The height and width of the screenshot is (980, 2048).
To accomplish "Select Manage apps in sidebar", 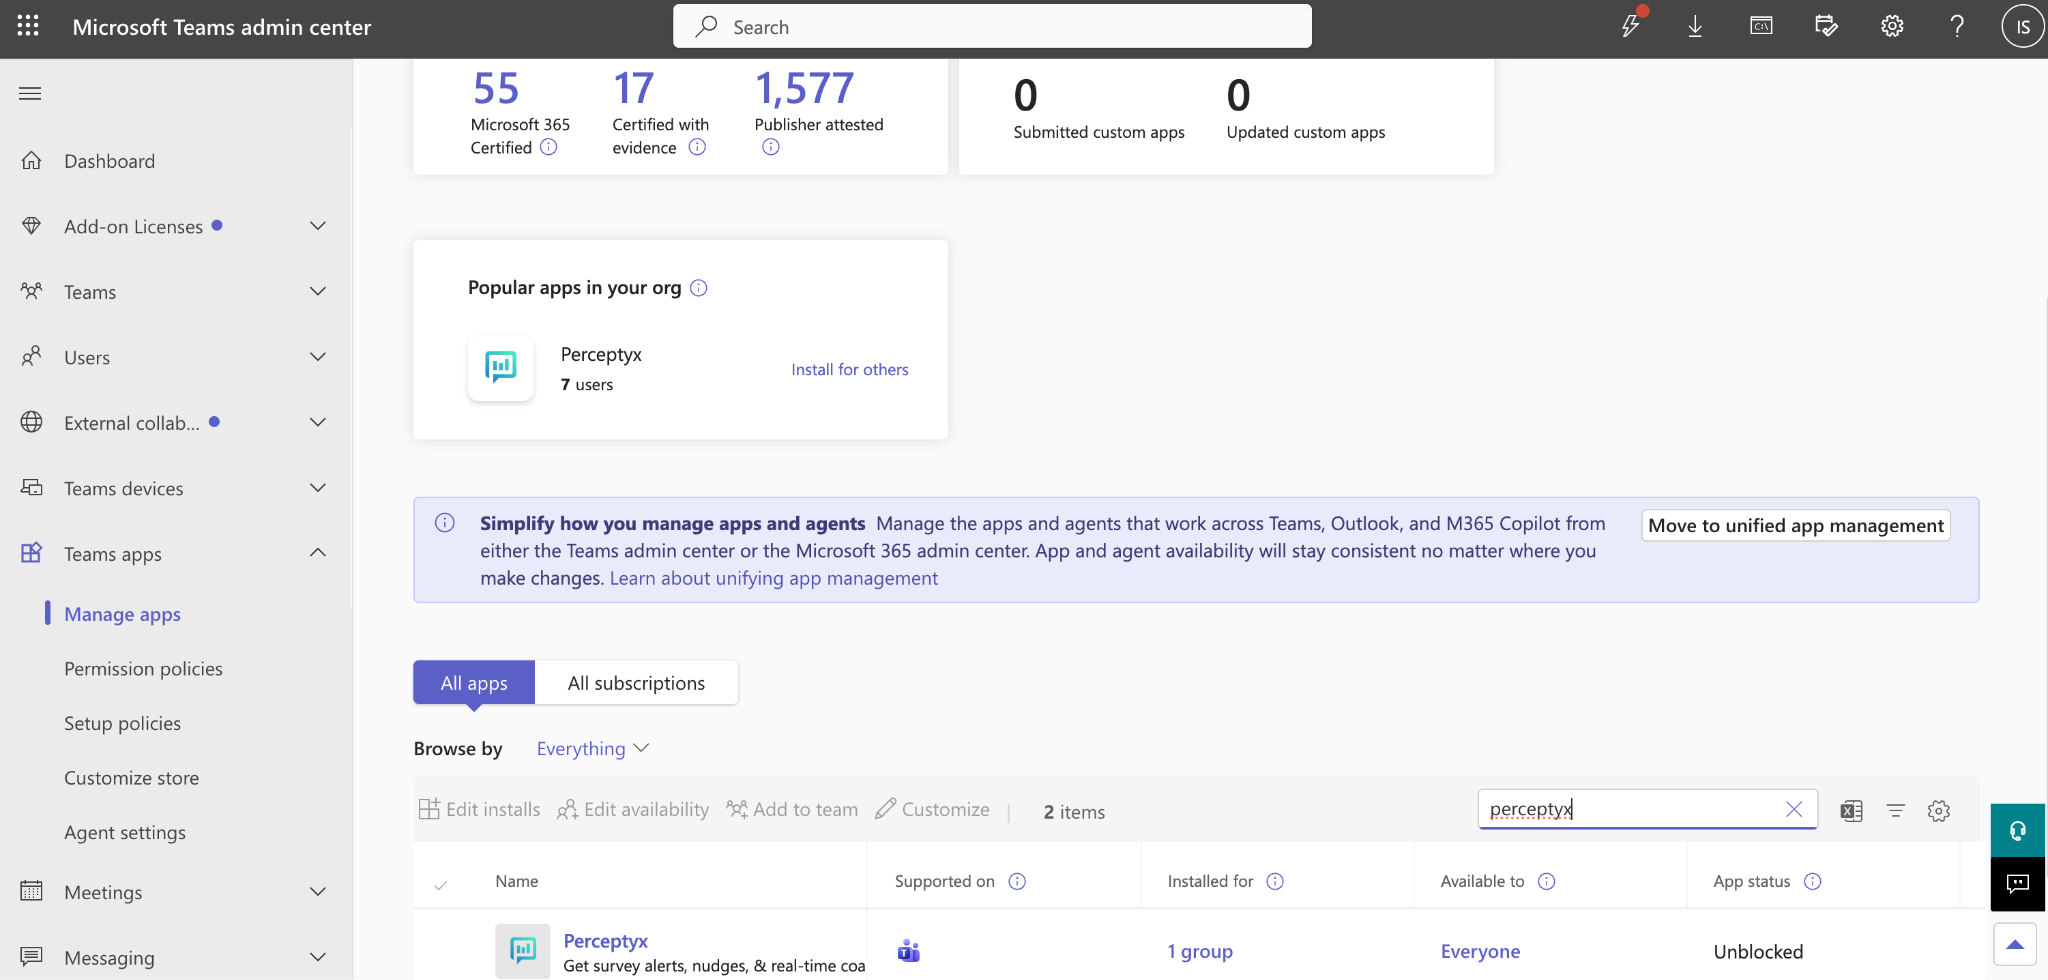I will tap(122, 614).
